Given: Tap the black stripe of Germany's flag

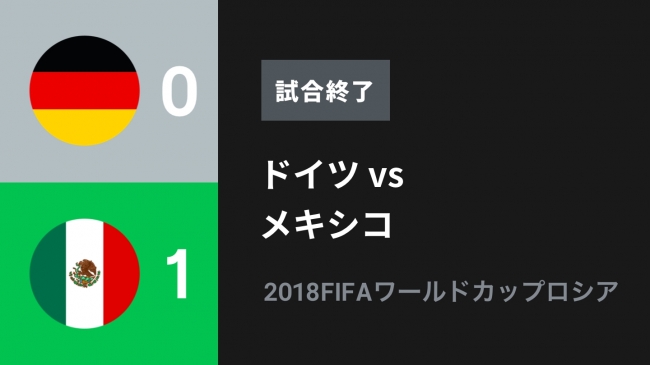Looking at the screenshot, I should point(85,54).
